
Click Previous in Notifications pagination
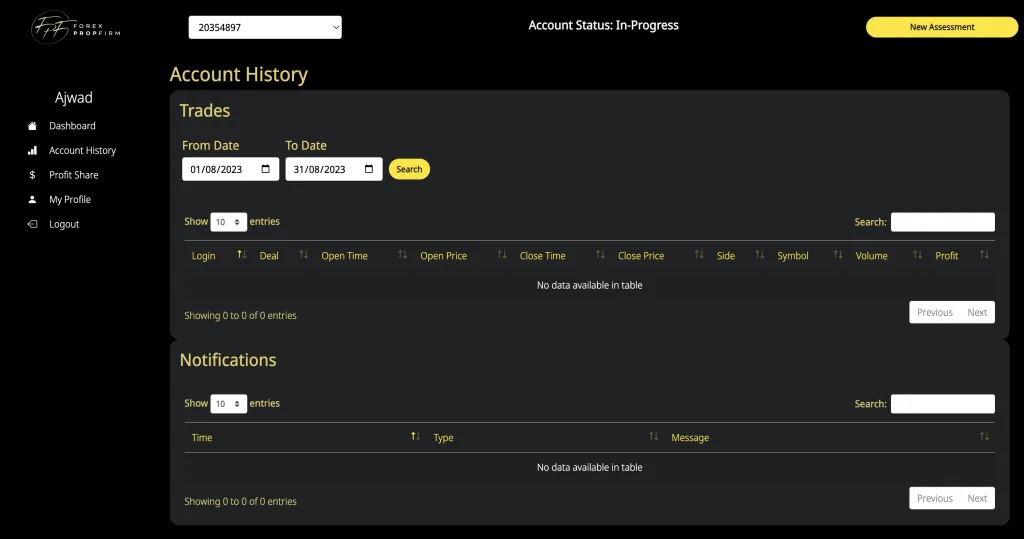point(934,498)
